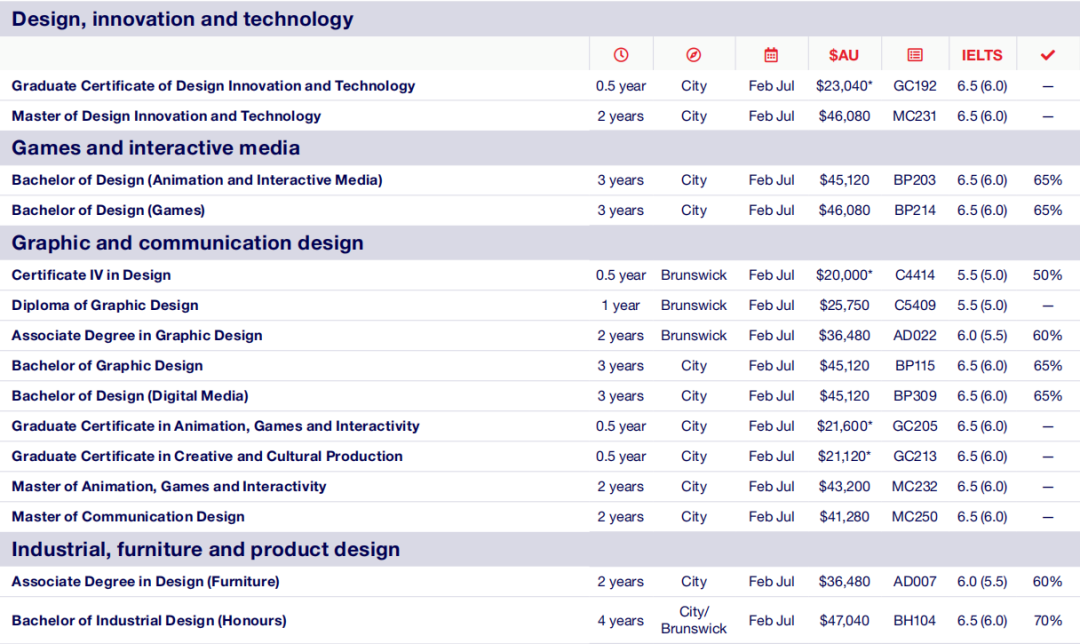Click Diploma of Graphic Design row title
The width and height of the screenshot is (1080, 644).
click(x=105, y=305)
